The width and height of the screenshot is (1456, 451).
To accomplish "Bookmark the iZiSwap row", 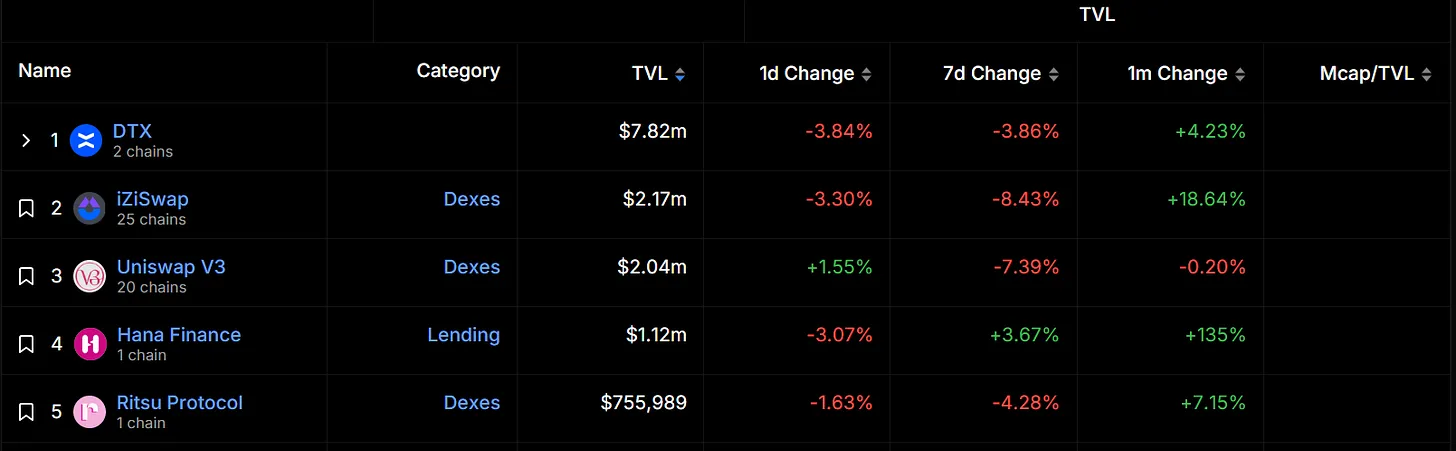I will point(27,208).
